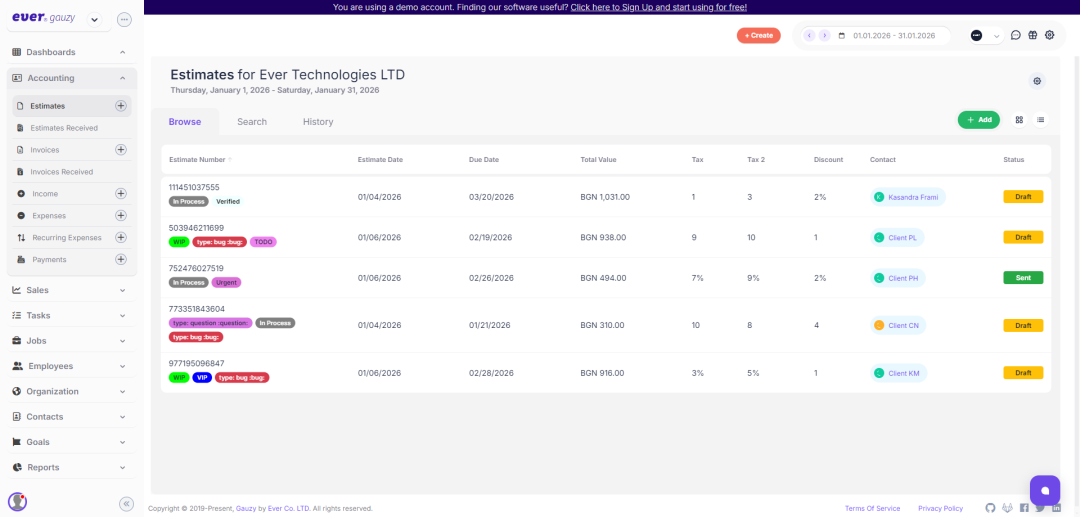1080x517 pixels.
Task: Expand the Sales menu section
Action: 68,290
